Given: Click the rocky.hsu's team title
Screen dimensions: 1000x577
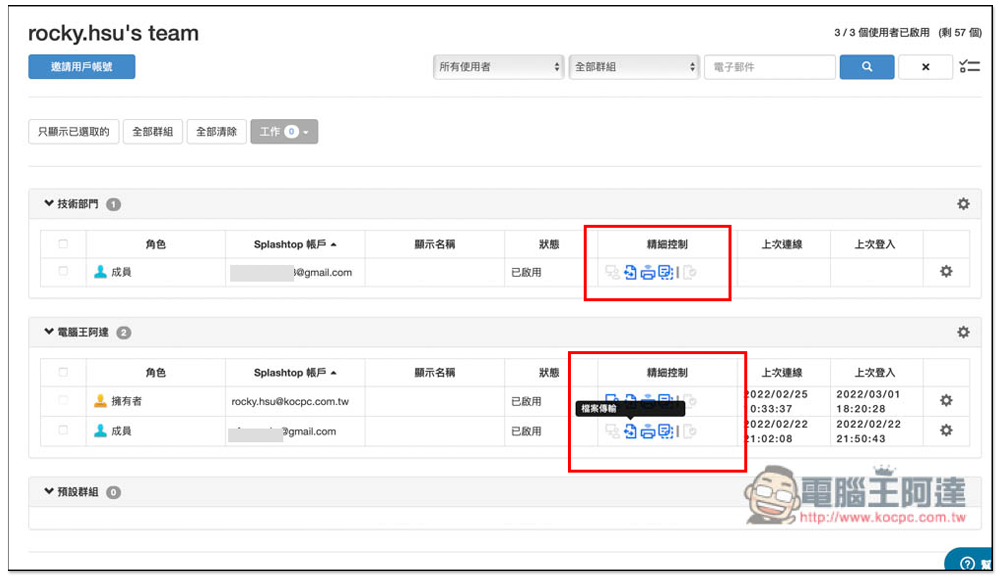Looking at the screenshot, I should click(114, 33).
